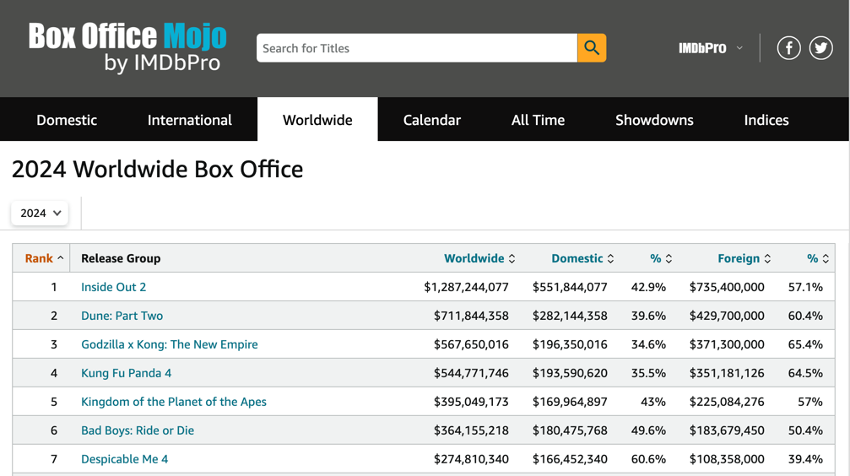Select the 60.6% domestic share cell
Screen dimensions: 850x476
pyautogui.click(x=648, y=459)
